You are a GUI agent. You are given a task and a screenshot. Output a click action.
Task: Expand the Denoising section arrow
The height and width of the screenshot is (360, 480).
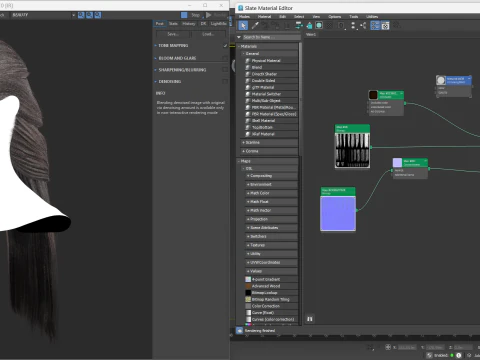(156, 81)
